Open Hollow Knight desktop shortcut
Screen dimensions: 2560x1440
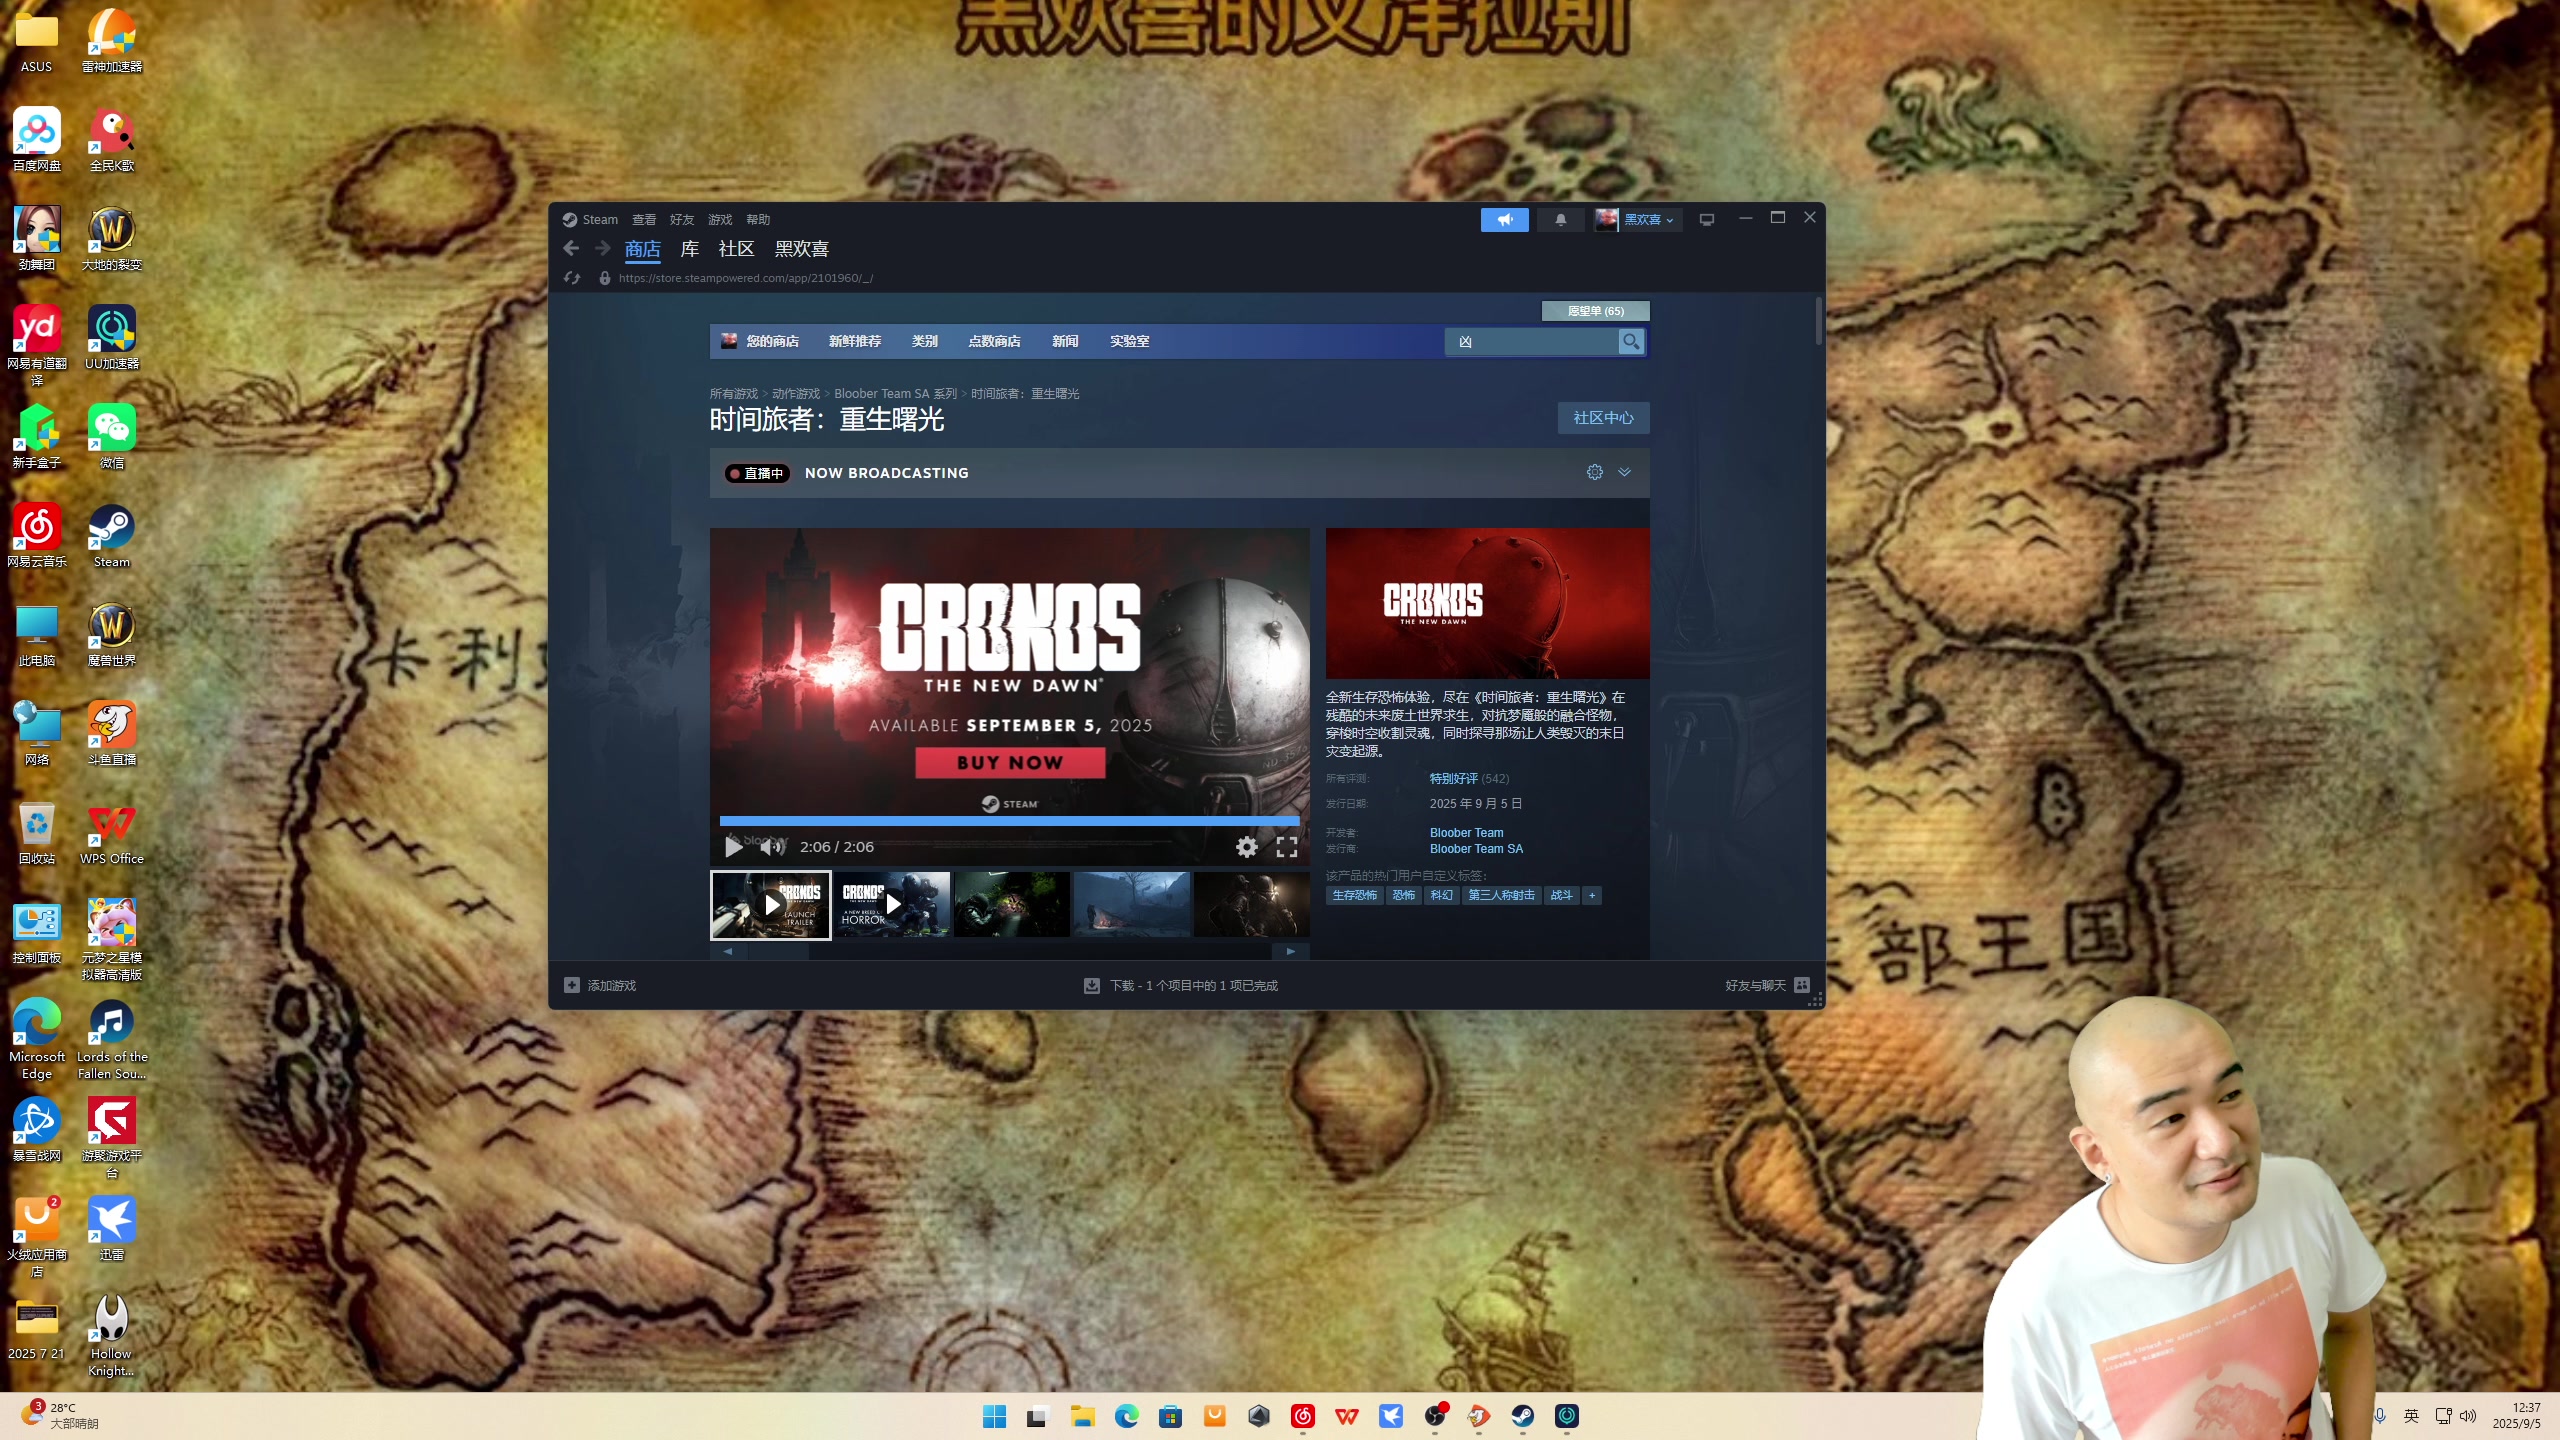(112, 1336)
